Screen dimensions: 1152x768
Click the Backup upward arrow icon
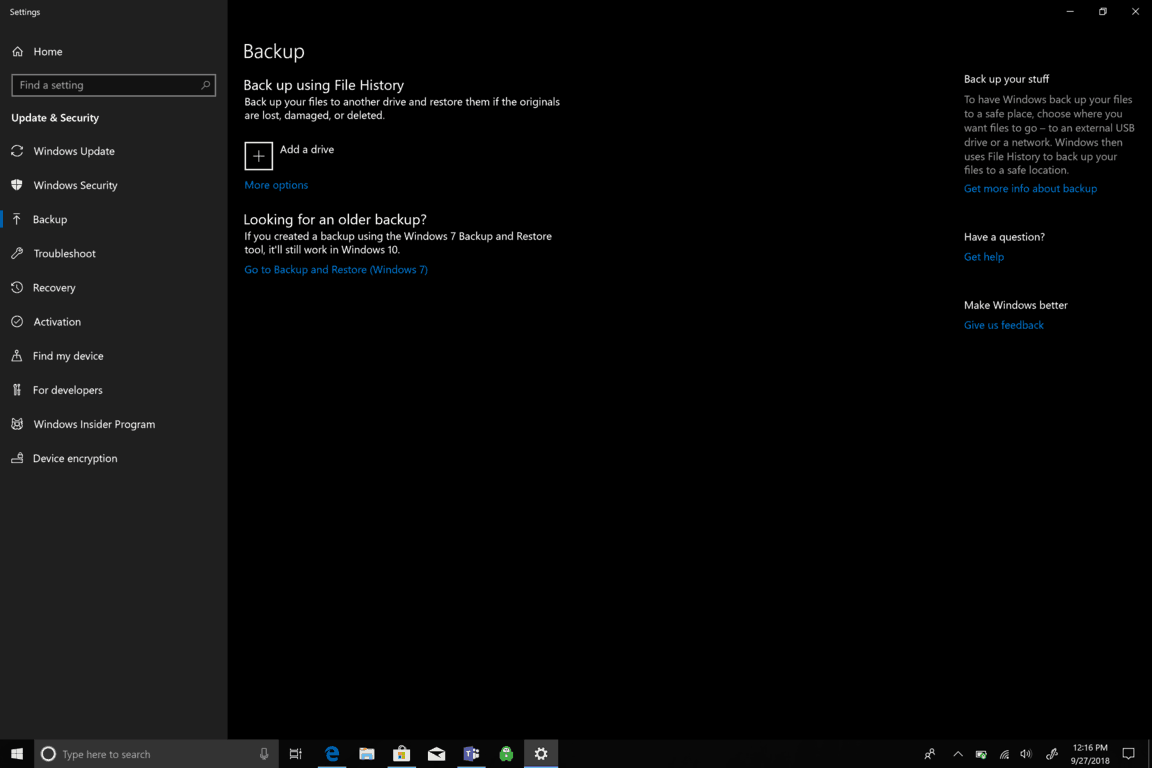[x=17, y=219]
